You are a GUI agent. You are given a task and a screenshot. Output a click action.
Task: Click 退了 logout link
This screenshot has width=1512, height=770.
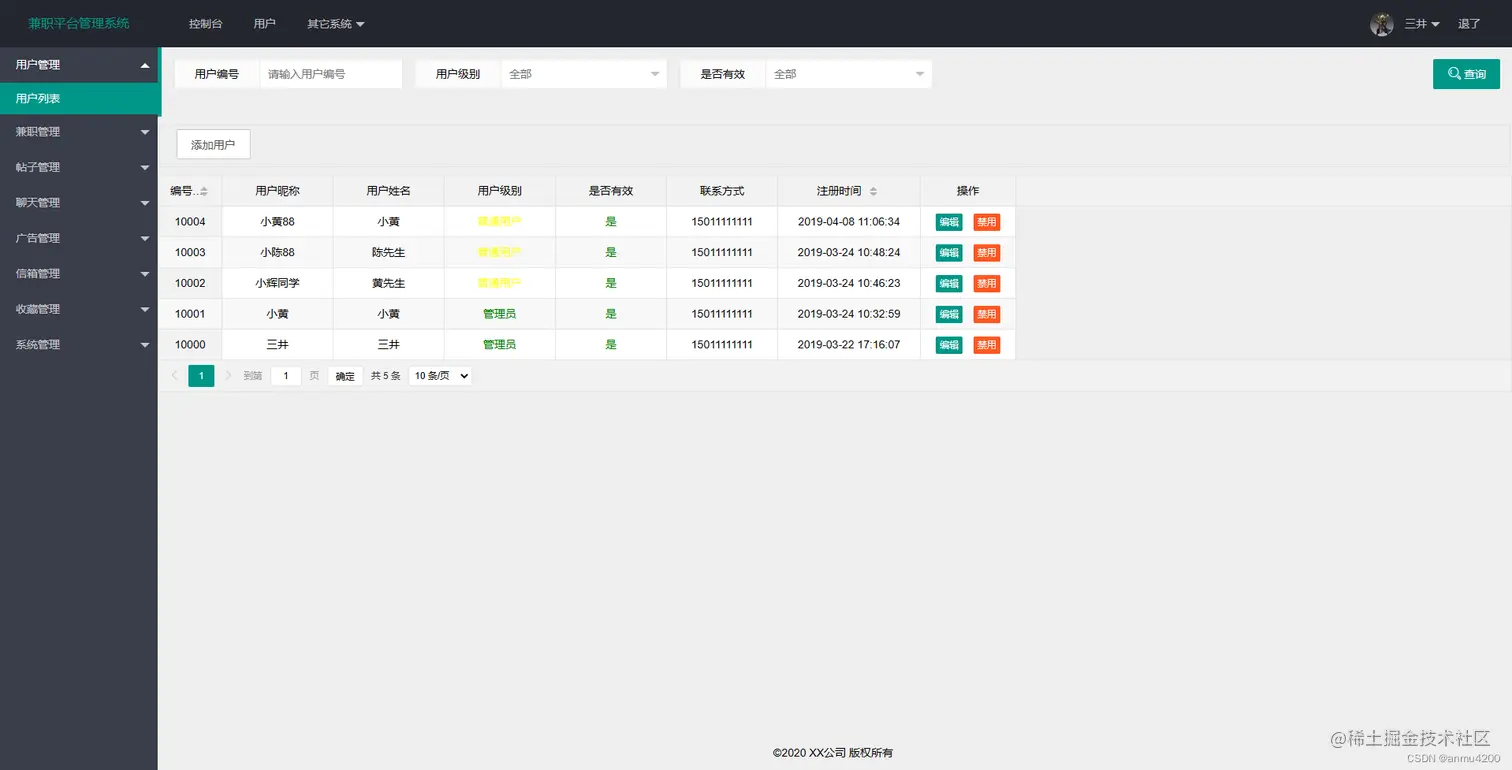pyautogui.click(x=1469, y=24)
